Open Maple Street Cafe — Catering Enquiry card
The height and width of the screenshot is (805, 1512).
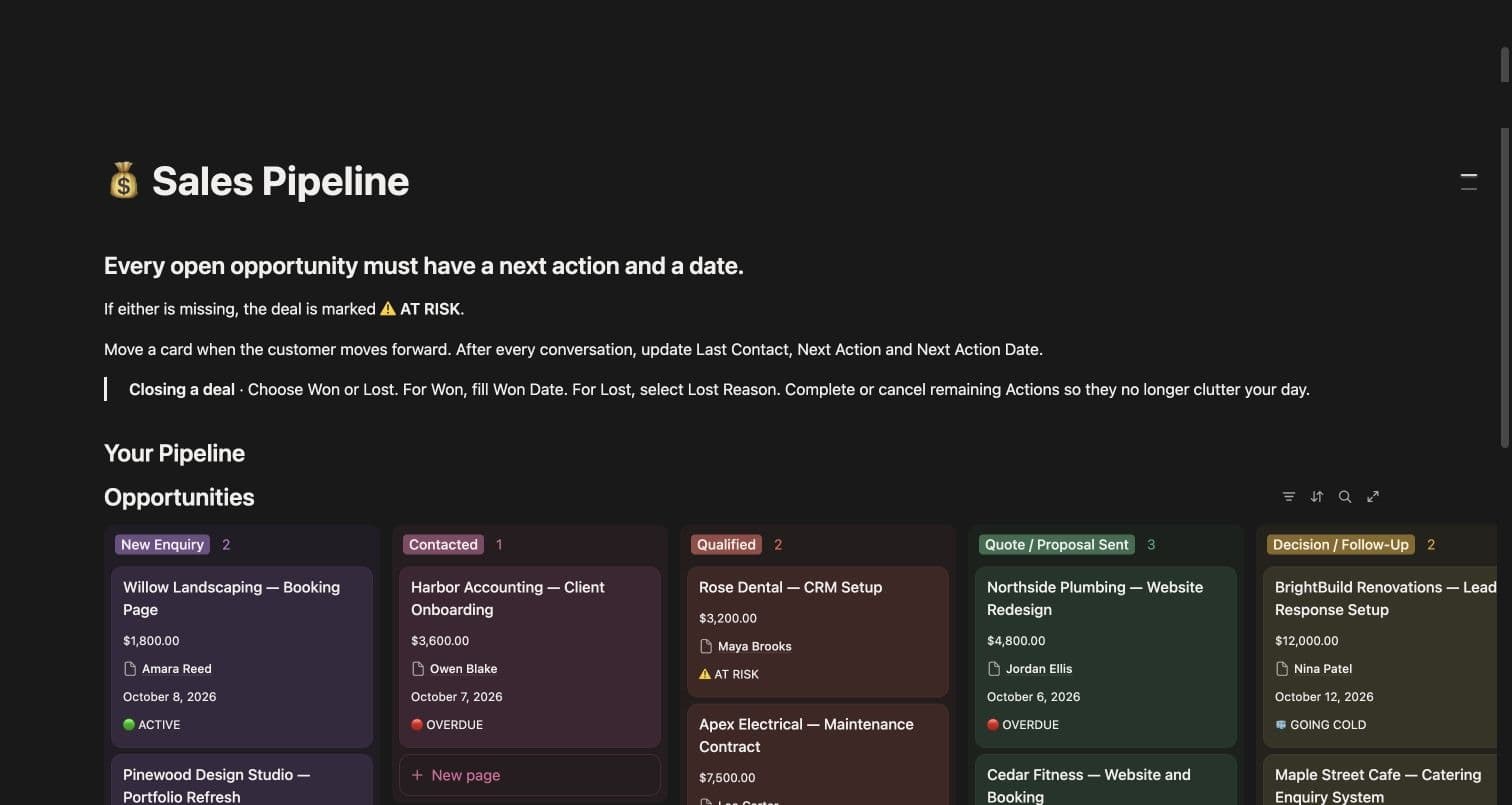1381,780
